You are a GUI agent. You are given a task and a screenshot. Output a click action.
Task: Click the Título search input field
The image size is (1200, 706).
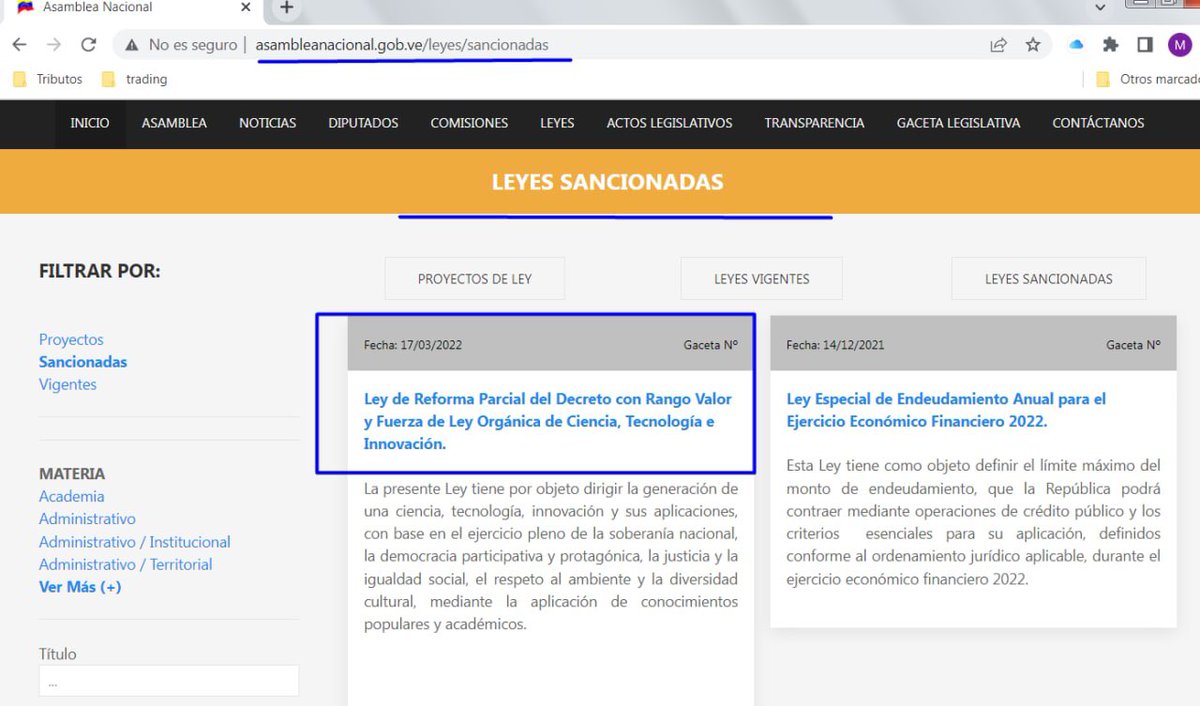pyautogui.click(x=169, y=681)
